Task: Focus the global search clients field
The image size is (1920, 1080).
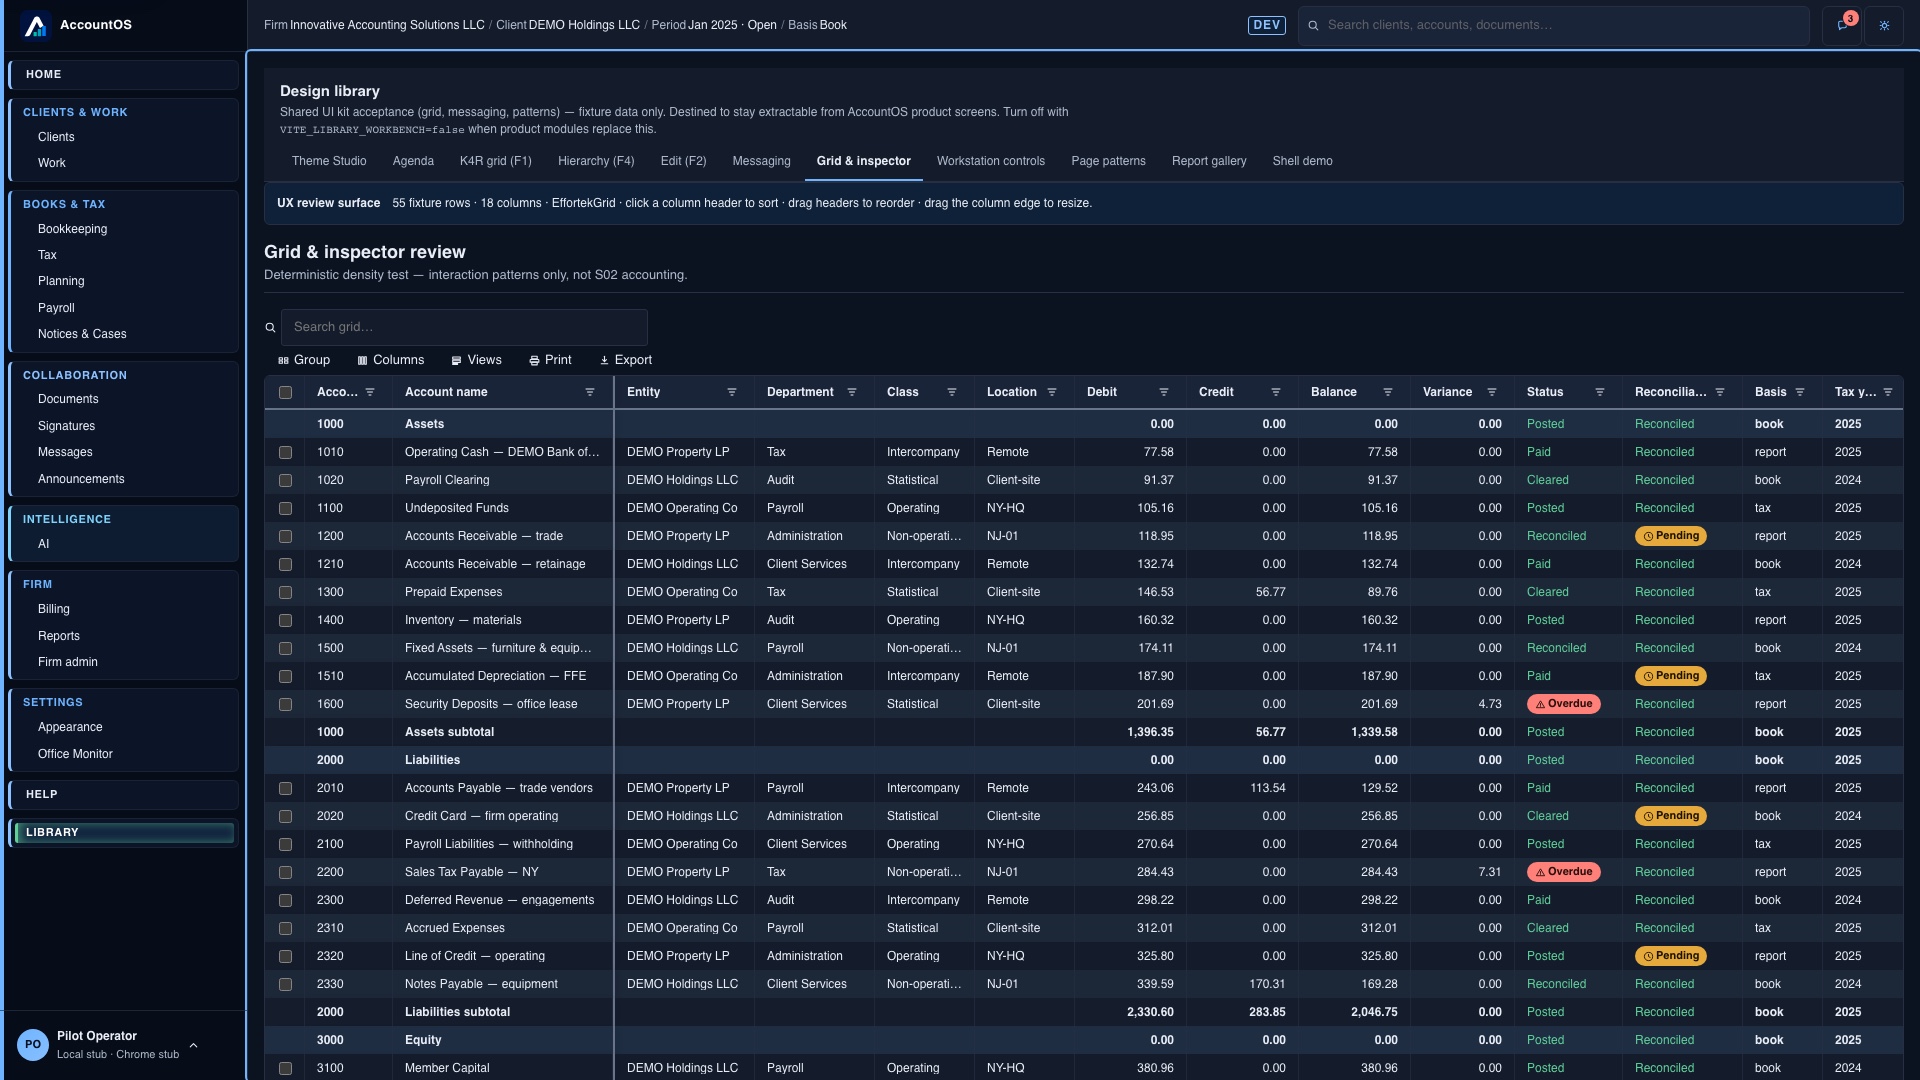Action: pos(1554,25)
